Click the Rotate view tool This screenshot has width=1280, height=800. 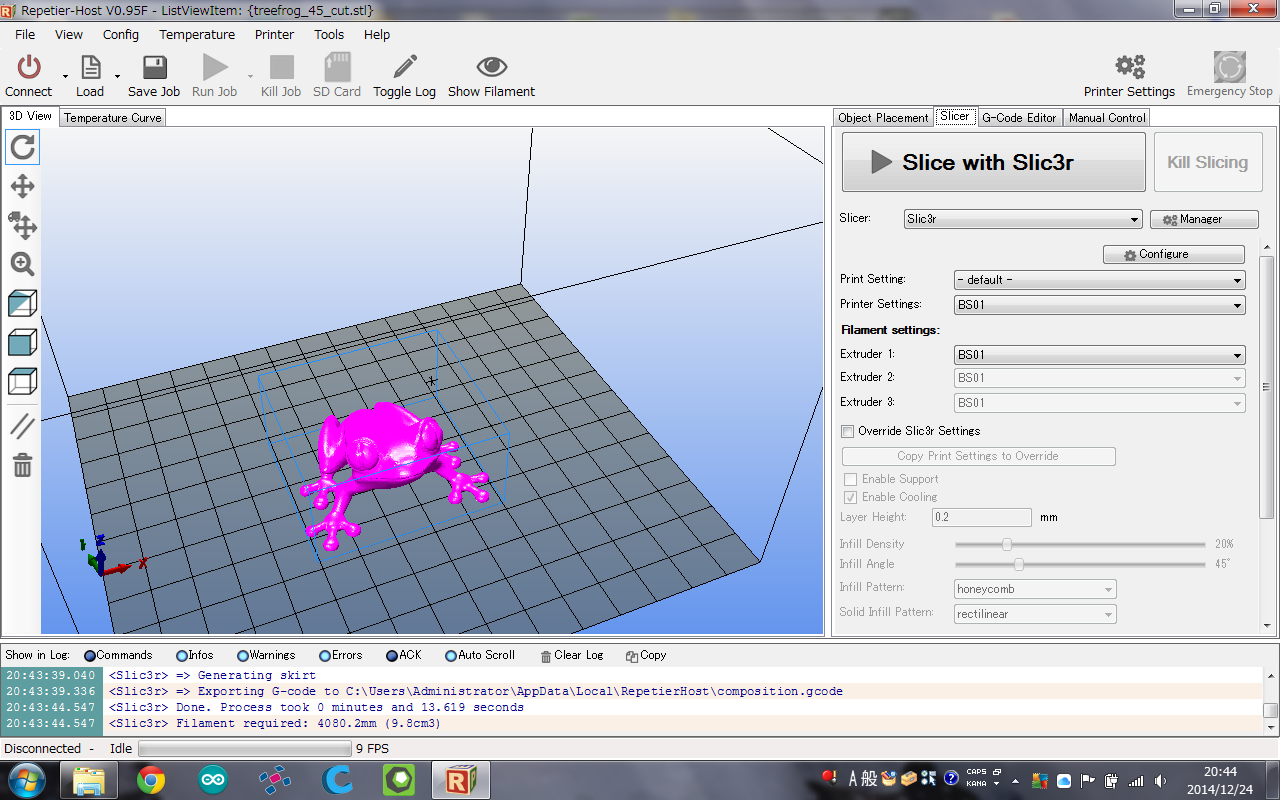[x=22, y=148]
